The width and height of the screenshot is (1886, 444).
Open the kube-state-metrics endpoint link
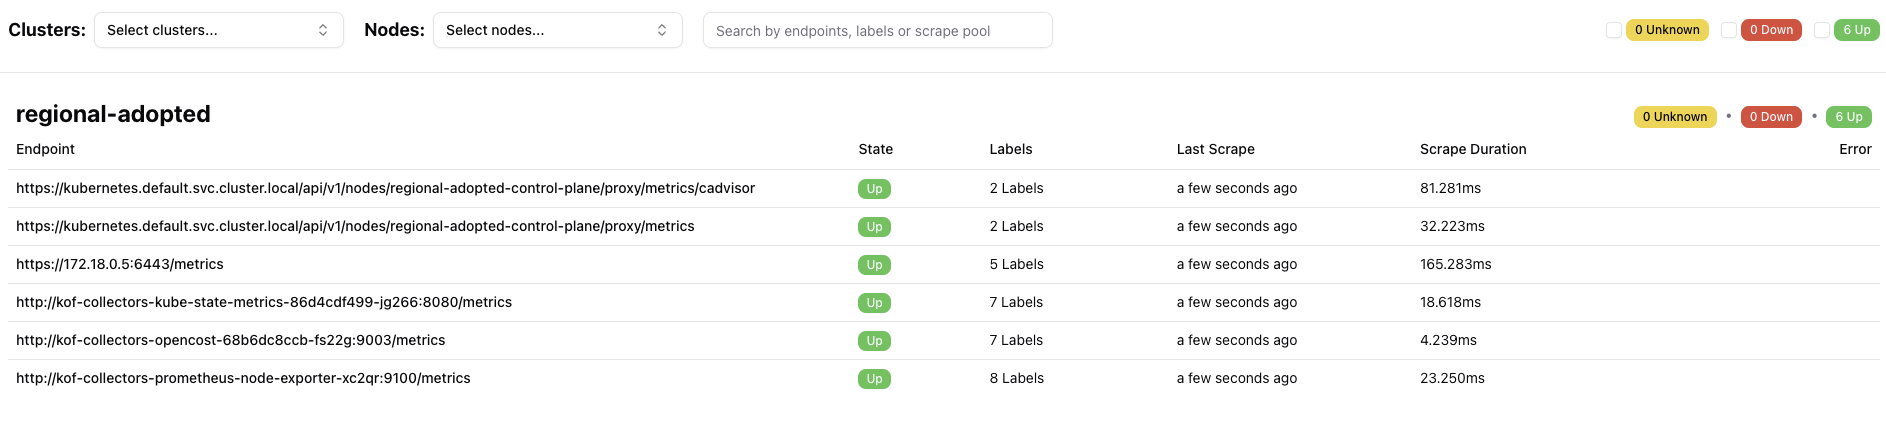click(x=264, y=302)
